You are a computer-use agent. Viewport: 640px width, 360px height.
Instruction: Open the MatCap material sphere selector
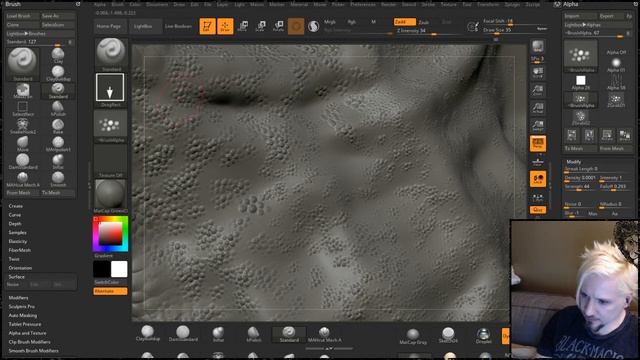(x=110, y=196)
